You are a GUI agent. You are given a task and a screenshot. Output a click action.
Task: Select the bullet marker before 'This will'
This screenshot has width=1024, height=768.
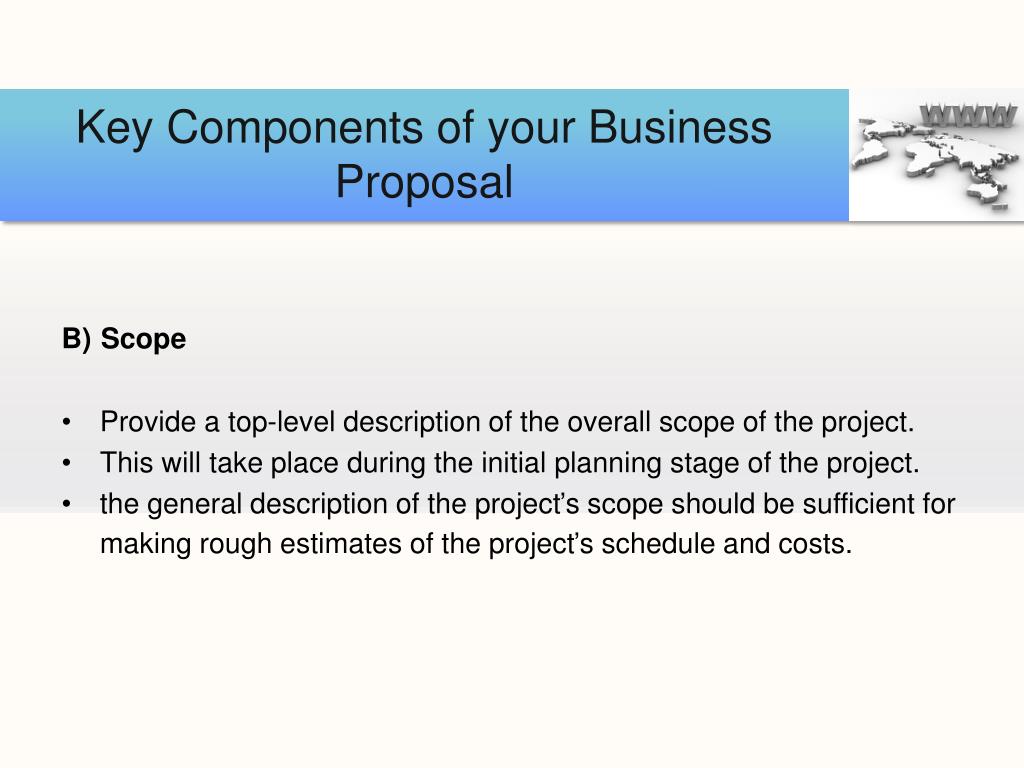point(67,464)
